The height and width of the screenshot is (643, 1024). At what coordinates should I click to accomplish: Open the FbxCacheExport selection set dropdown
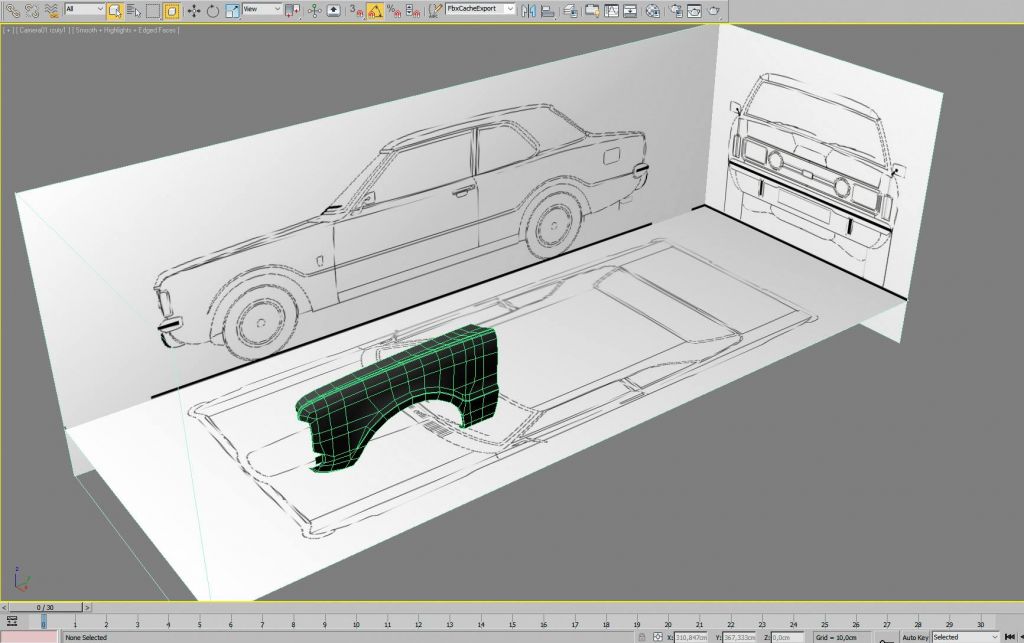click(480, 9)
